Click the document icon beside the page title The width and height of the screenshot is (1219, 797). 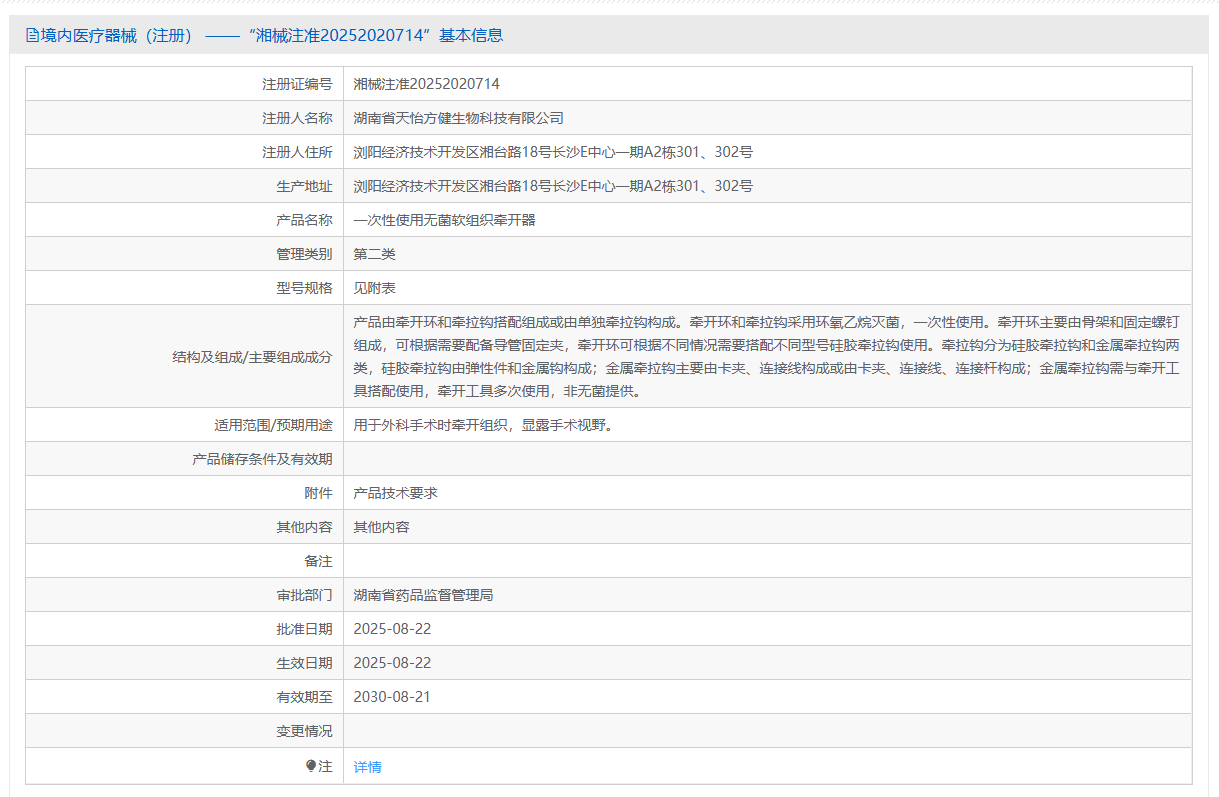33,36
